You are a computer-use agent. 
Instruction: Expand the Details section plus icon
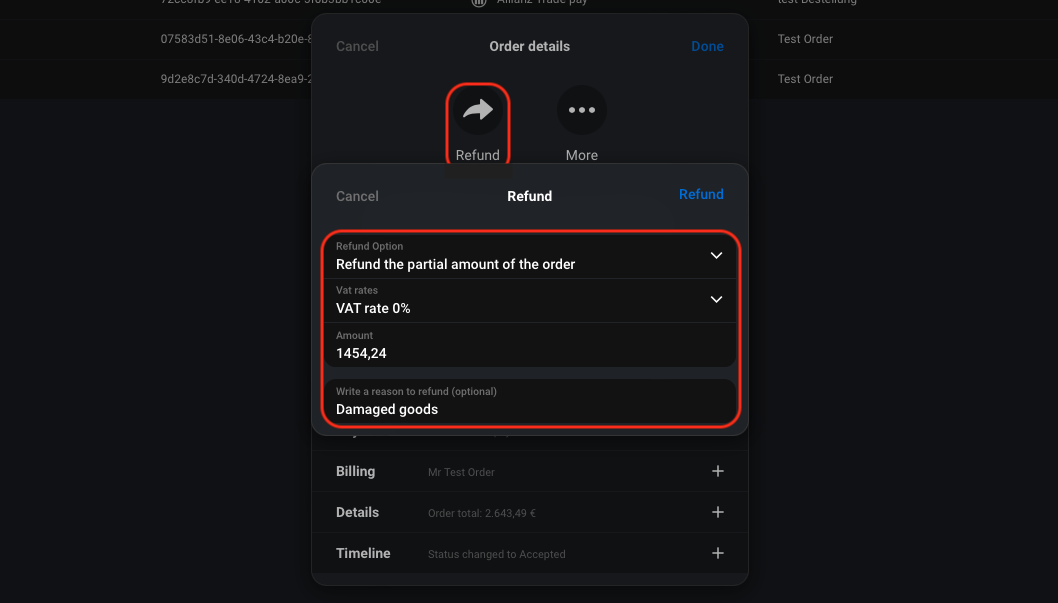pos(717,513)
